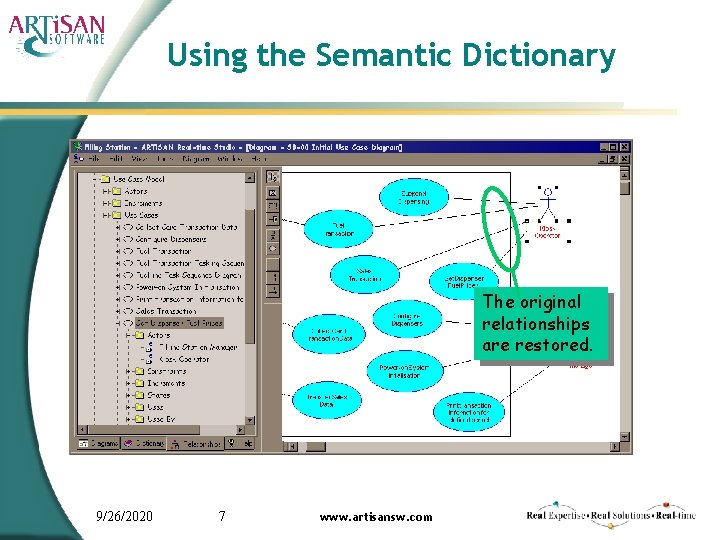The height and width of the screenshot is (540, 720).
Task: Click the Filling Station Manager actor icon
Action: (x=149, y=347)
